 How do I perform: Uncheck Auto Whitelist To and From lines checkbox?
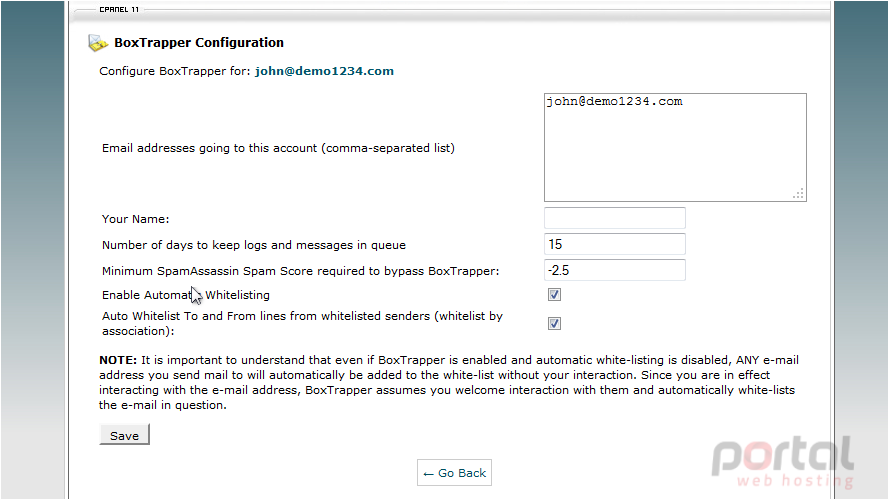pyautogui.click(x=554, y=324)
